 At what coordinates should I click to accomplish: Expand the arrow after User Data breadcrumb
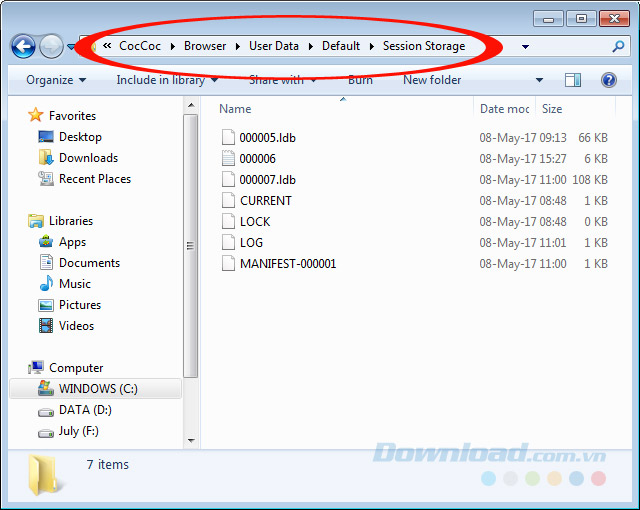[x=311, y=47]
